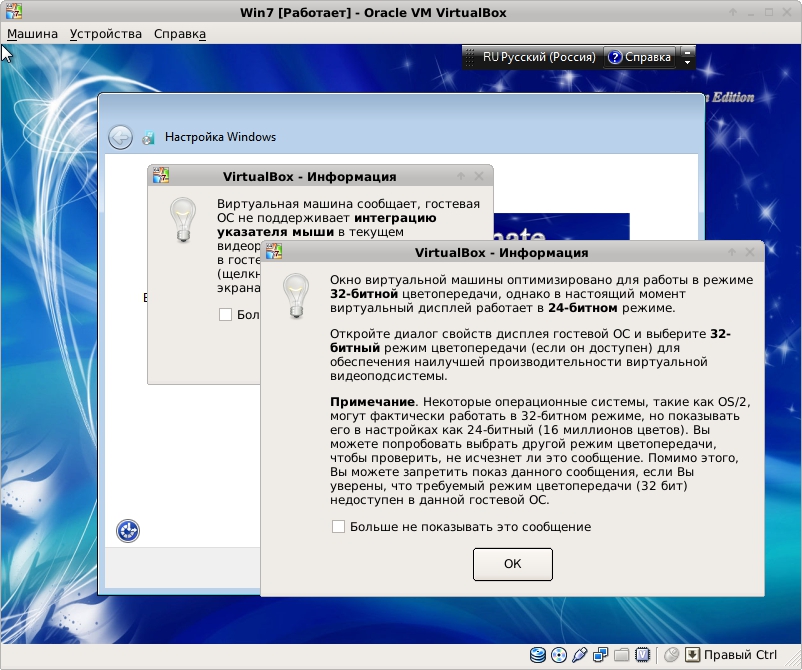Open the Машина menu
Screen dimensions: 802x670
pos(32,34)
